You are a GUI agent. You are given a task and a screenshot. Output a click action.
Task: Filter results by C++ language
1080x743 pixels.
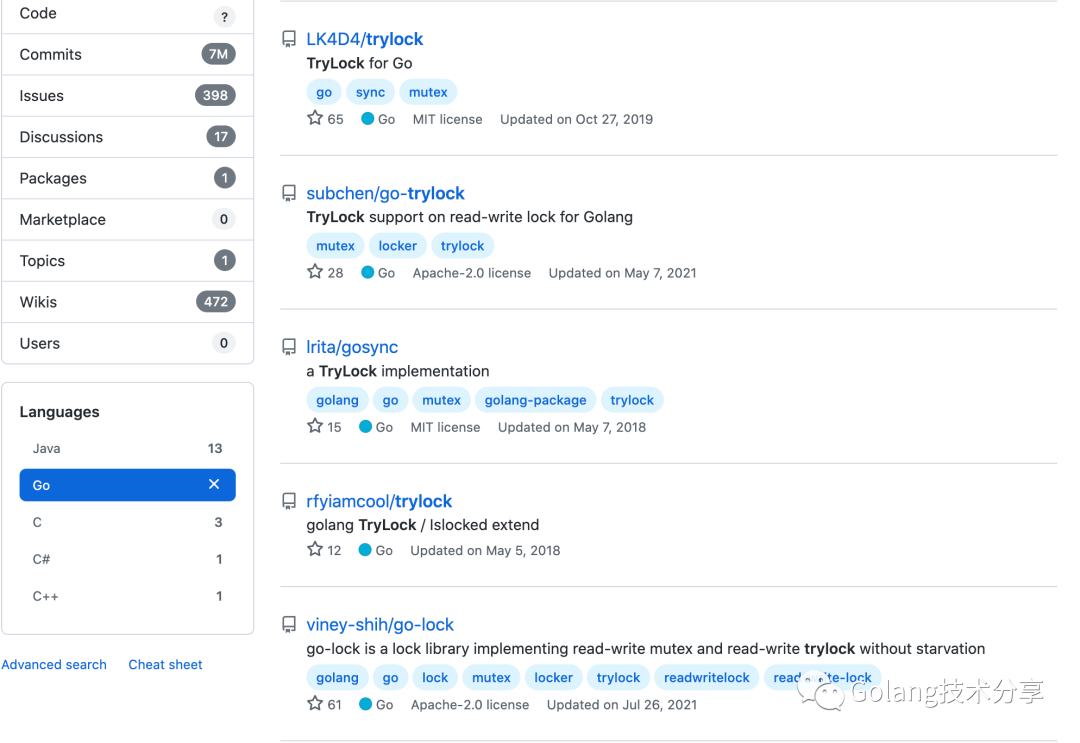[x=127, y=596]
